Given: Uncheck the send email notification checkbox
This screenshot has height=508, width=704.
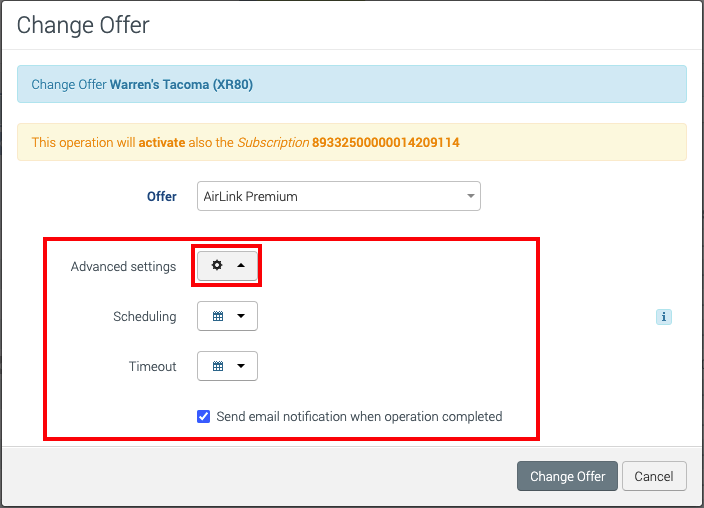Looking at the screenshot, I should [204, 416].
